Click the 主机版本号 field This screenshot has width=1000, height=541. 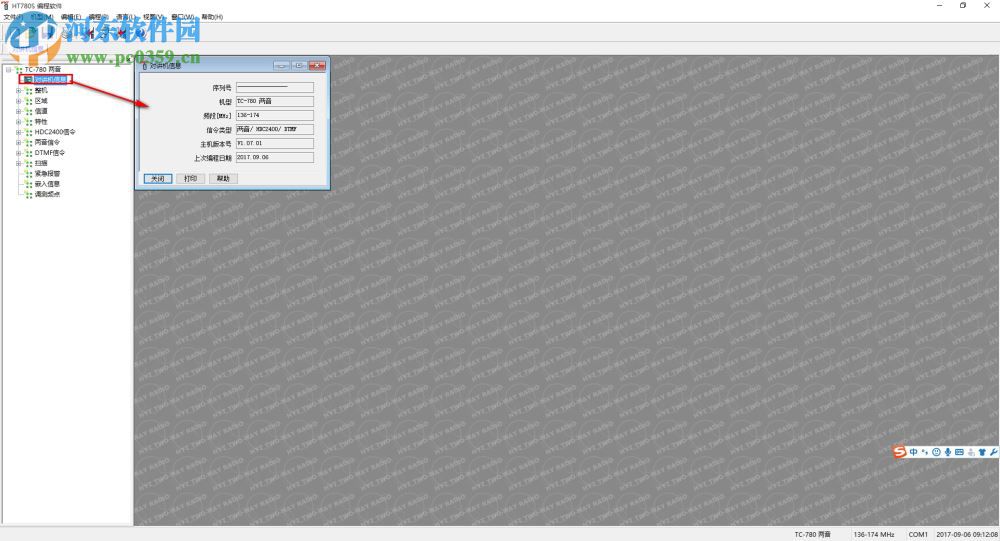click(275, 144)
